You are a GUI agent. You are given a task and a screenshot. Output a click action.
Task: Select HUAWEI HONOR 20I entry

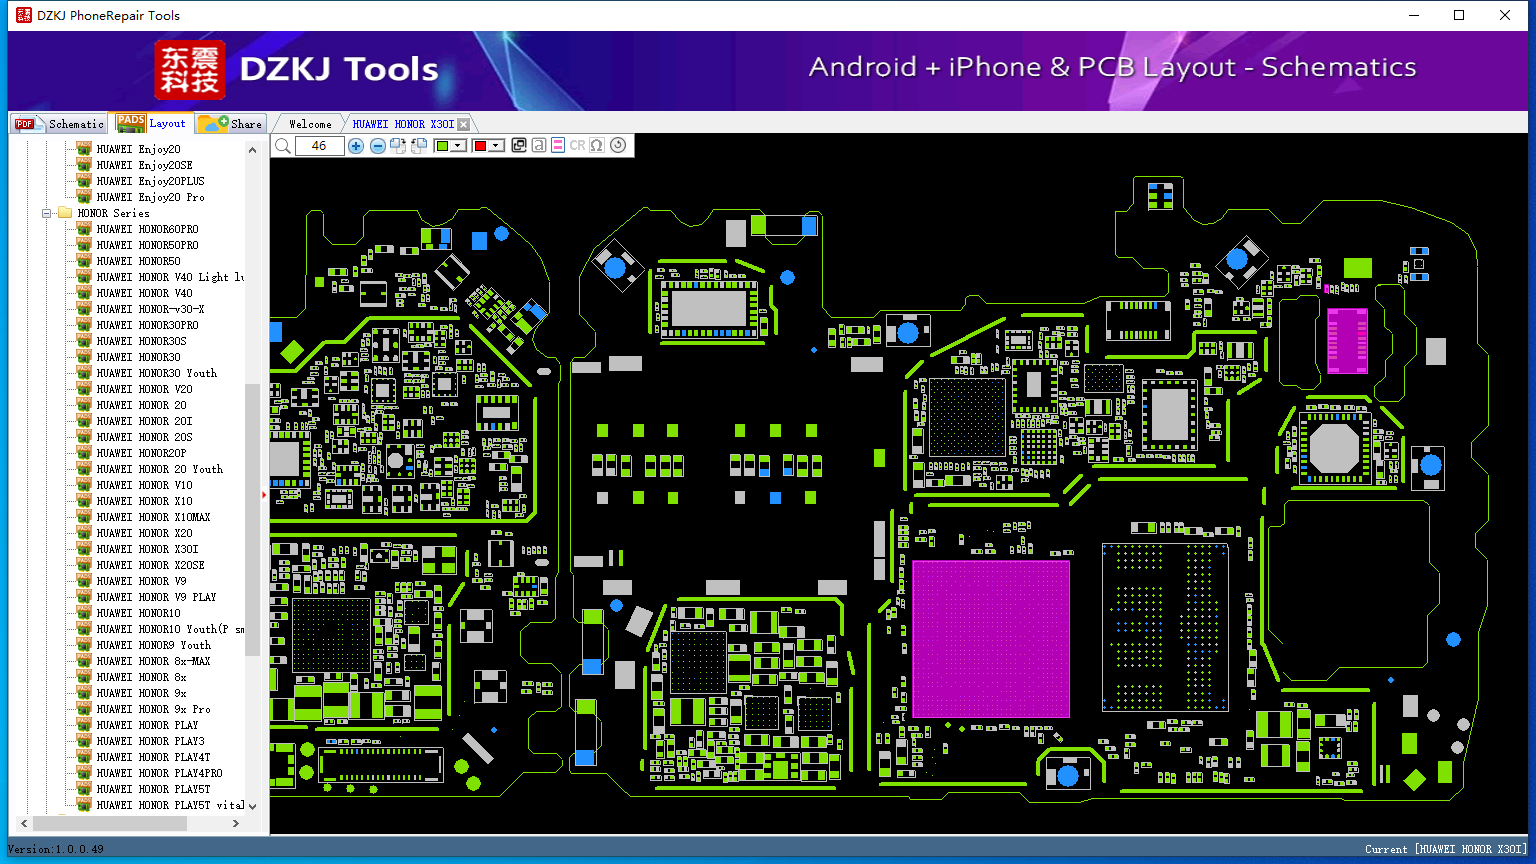(144, 421)
